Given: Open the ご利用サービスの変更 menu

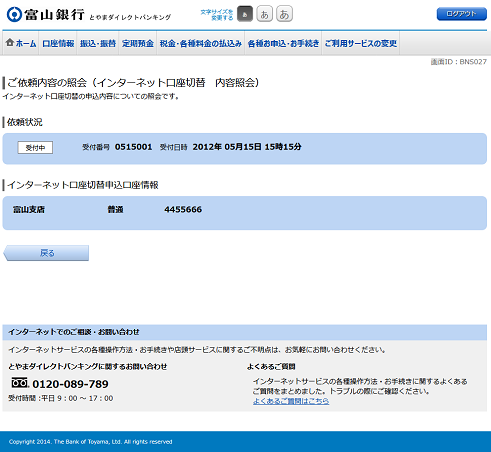Looking at the screenshot, I should pos(361,43).
